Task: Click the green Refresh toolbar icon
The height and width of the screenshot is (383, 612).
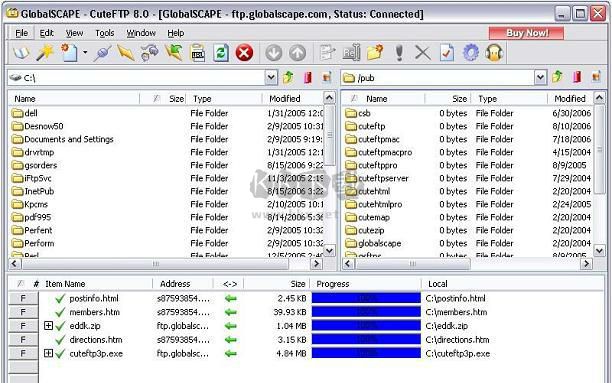Action: [221, 53]
